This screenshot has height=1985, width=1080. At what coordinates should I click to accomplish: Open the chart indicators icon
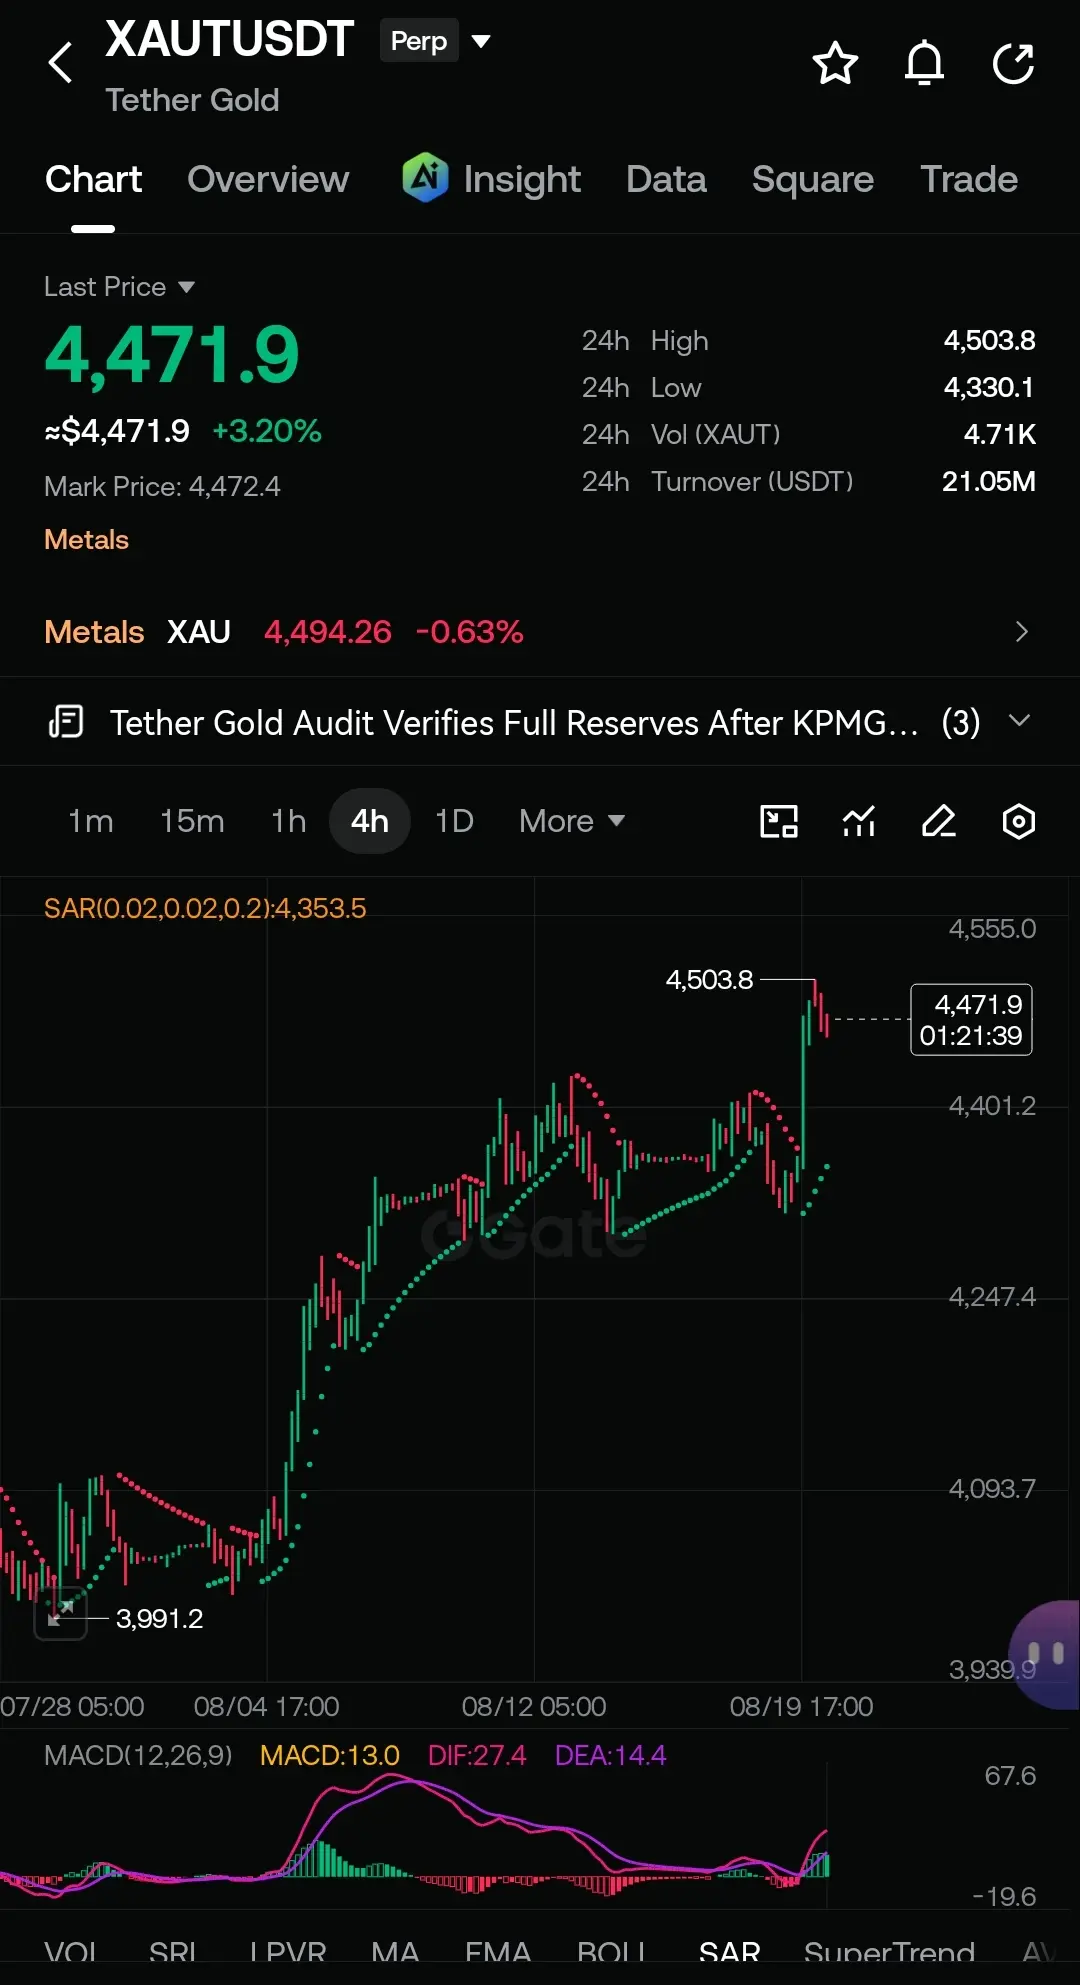point(859,821)
